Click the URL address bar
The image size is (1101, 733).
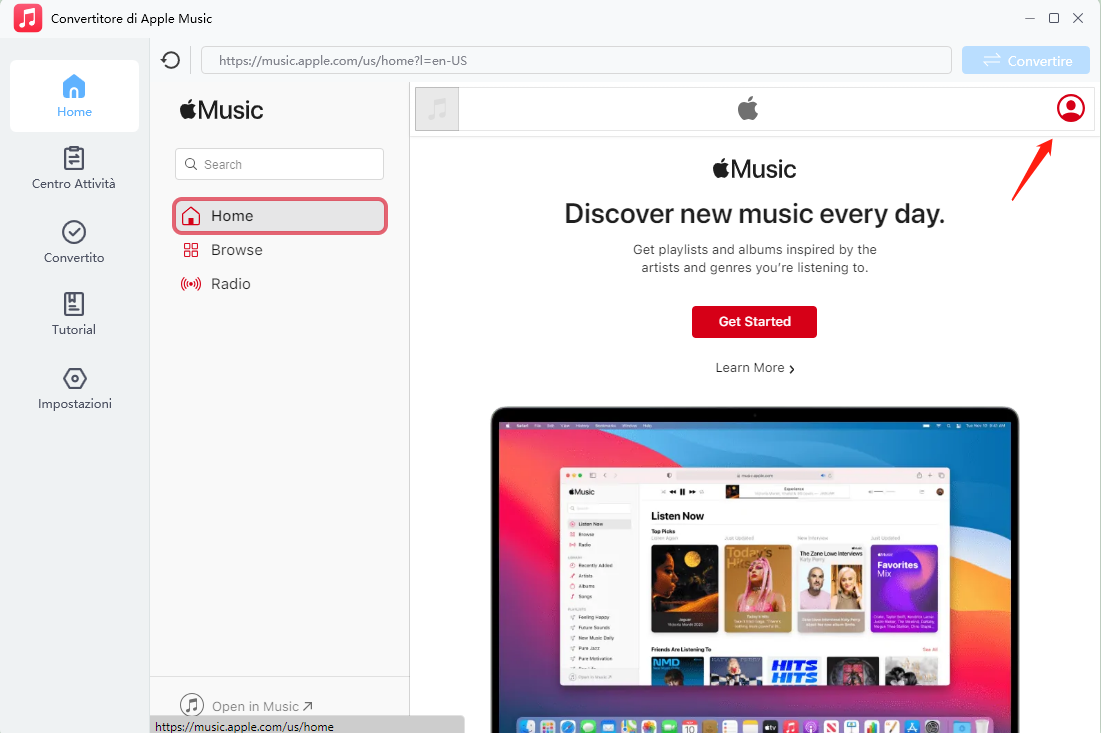pos(576,60)
